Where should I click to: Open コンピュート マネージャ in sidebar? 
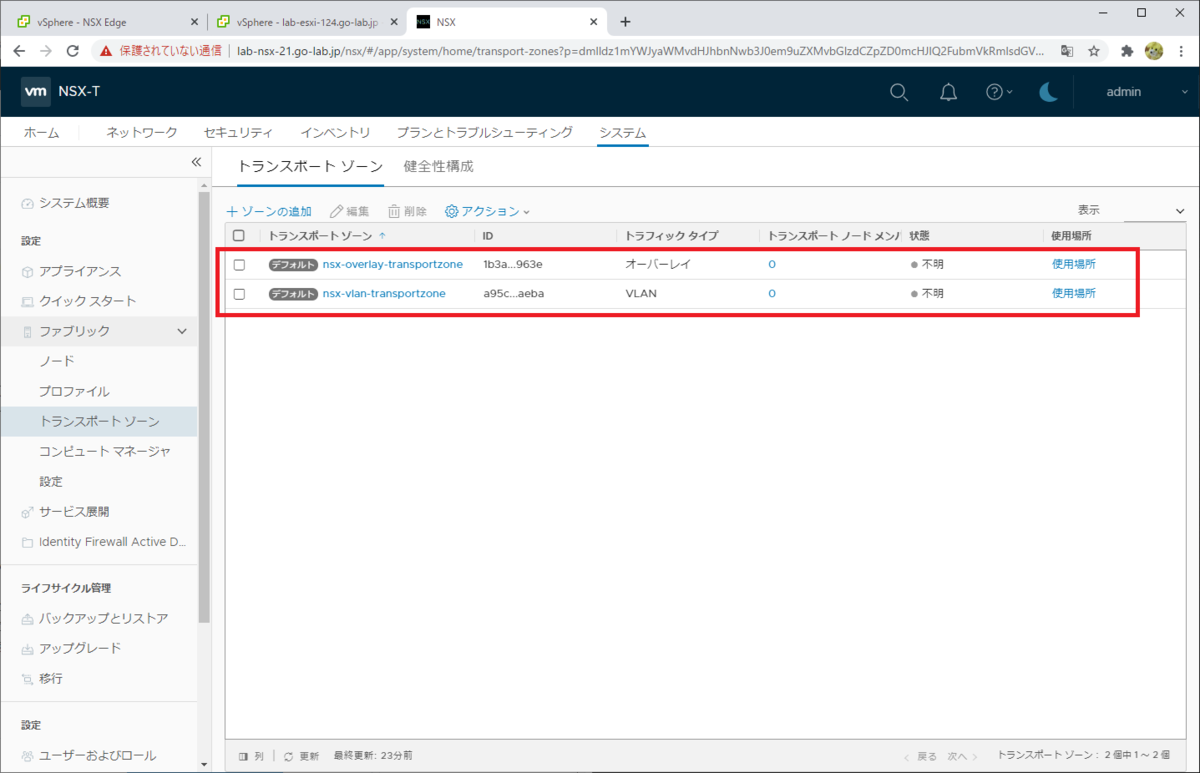click(105, 451)
